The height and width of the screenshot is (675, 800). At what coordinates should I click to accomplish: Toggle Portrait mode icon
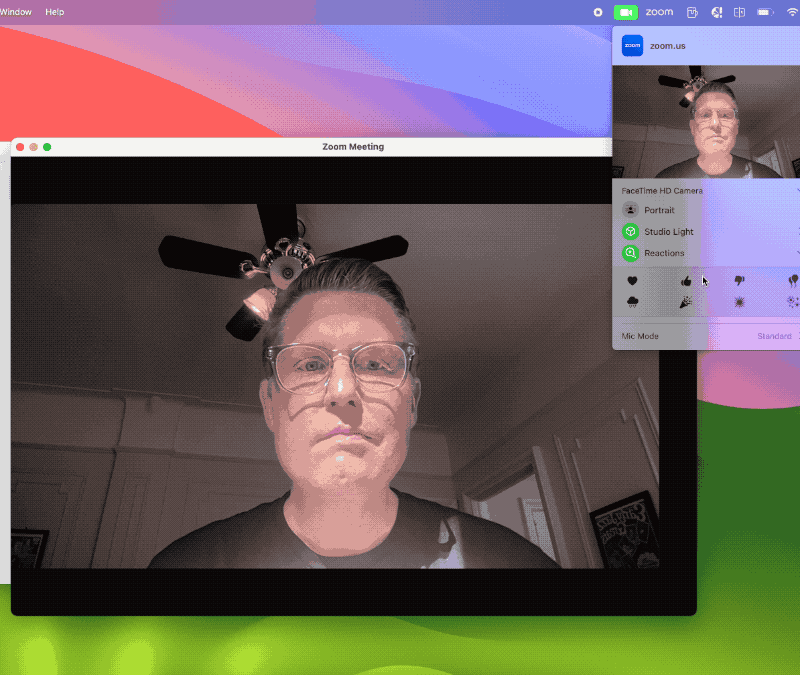631,210
